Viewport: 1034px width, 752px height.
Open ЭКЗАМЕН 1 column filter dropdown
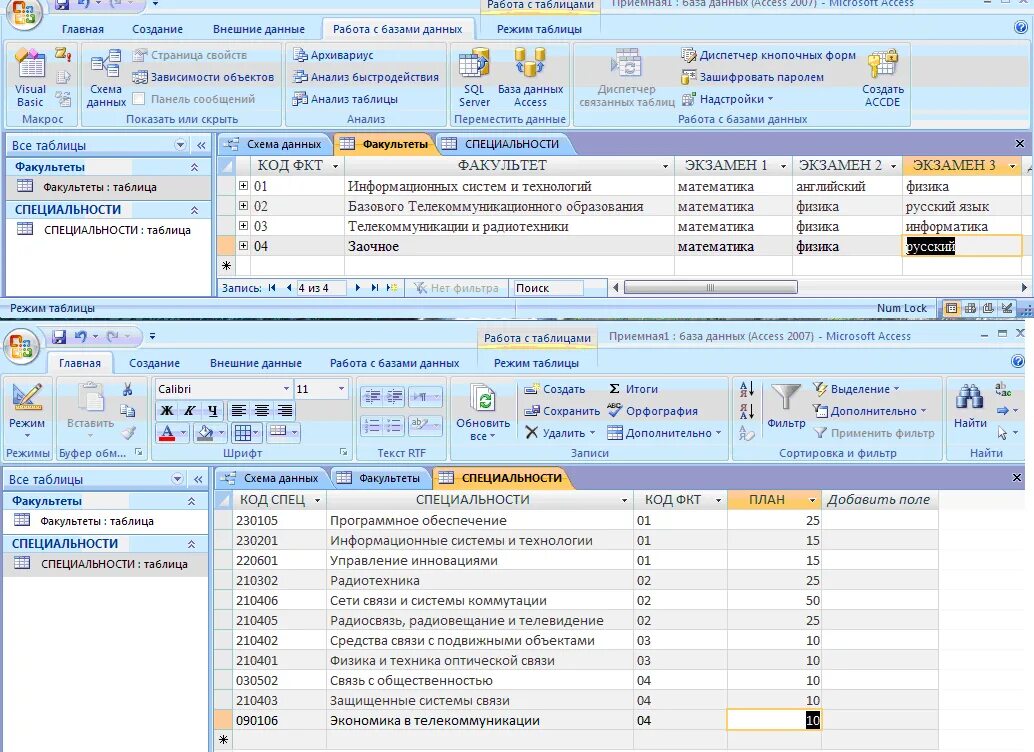point(783,166)
